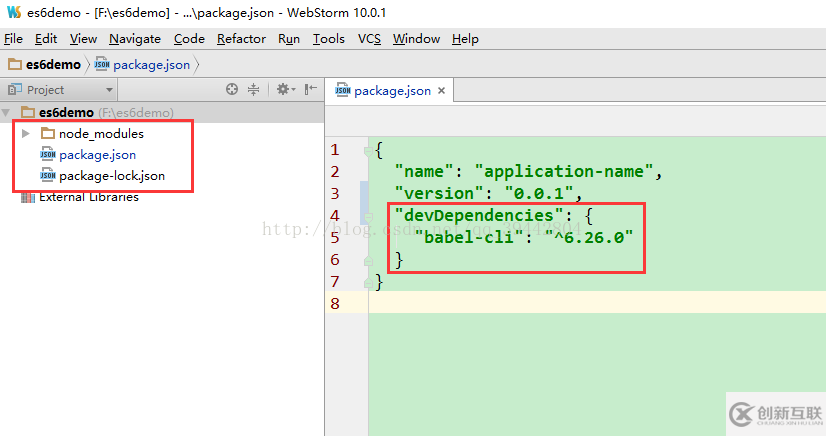
Task: Collapse root object fold marker on line 1
Action: point(368,152)
